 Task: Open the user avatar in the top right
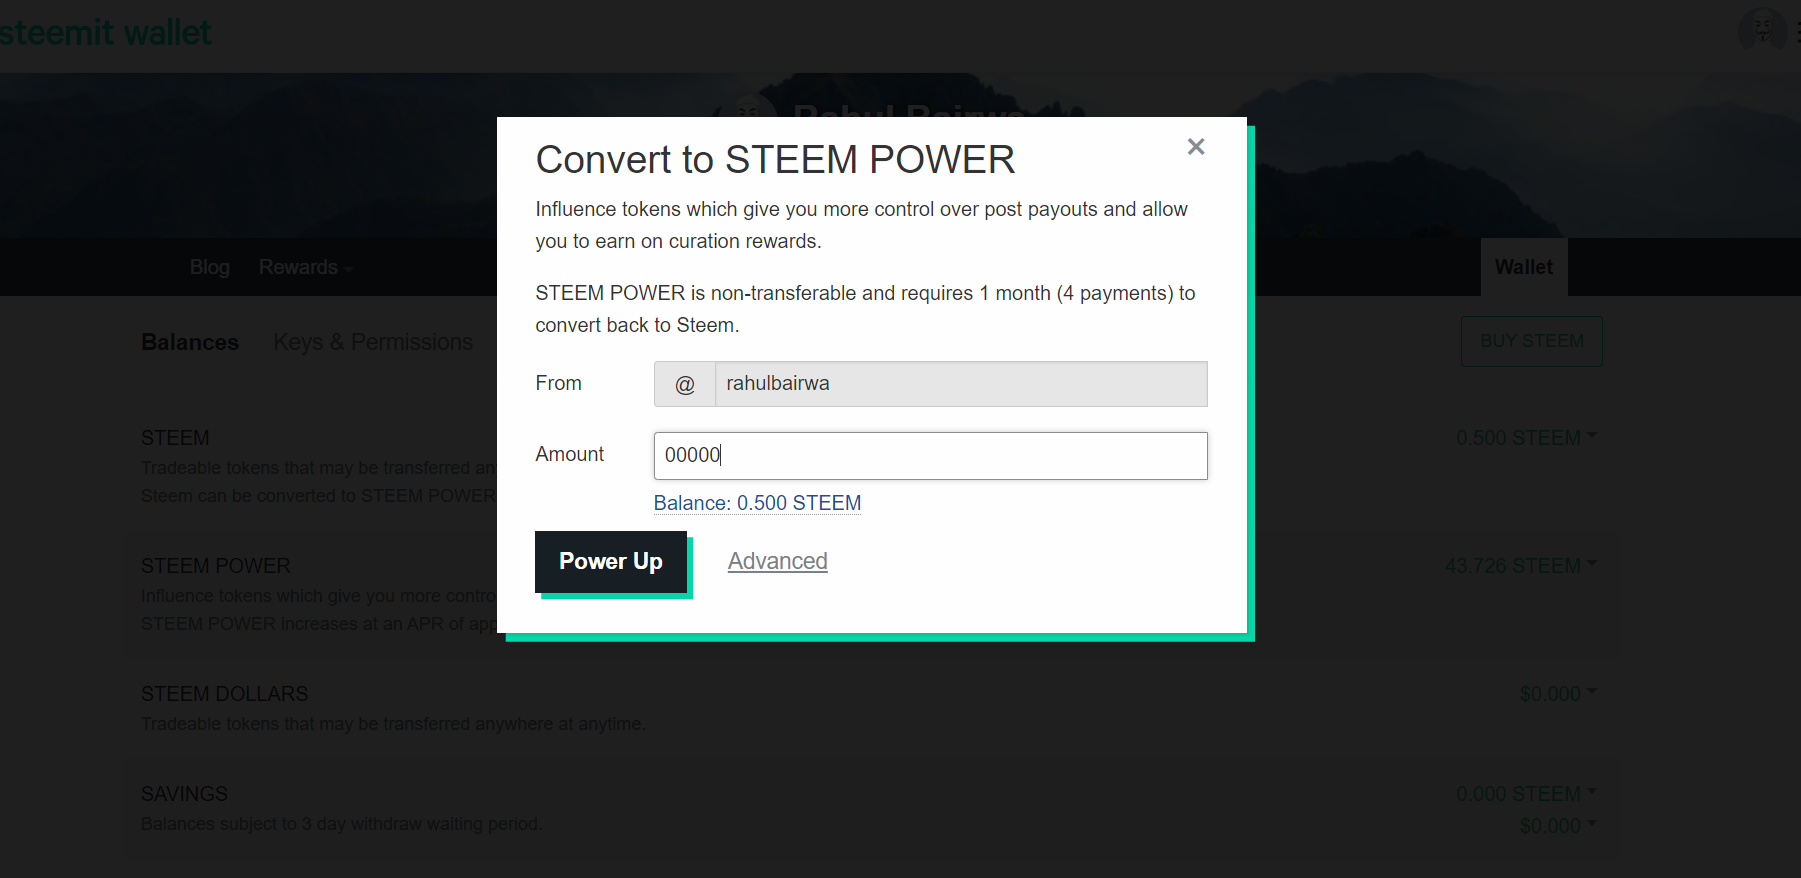point(1762,30)
